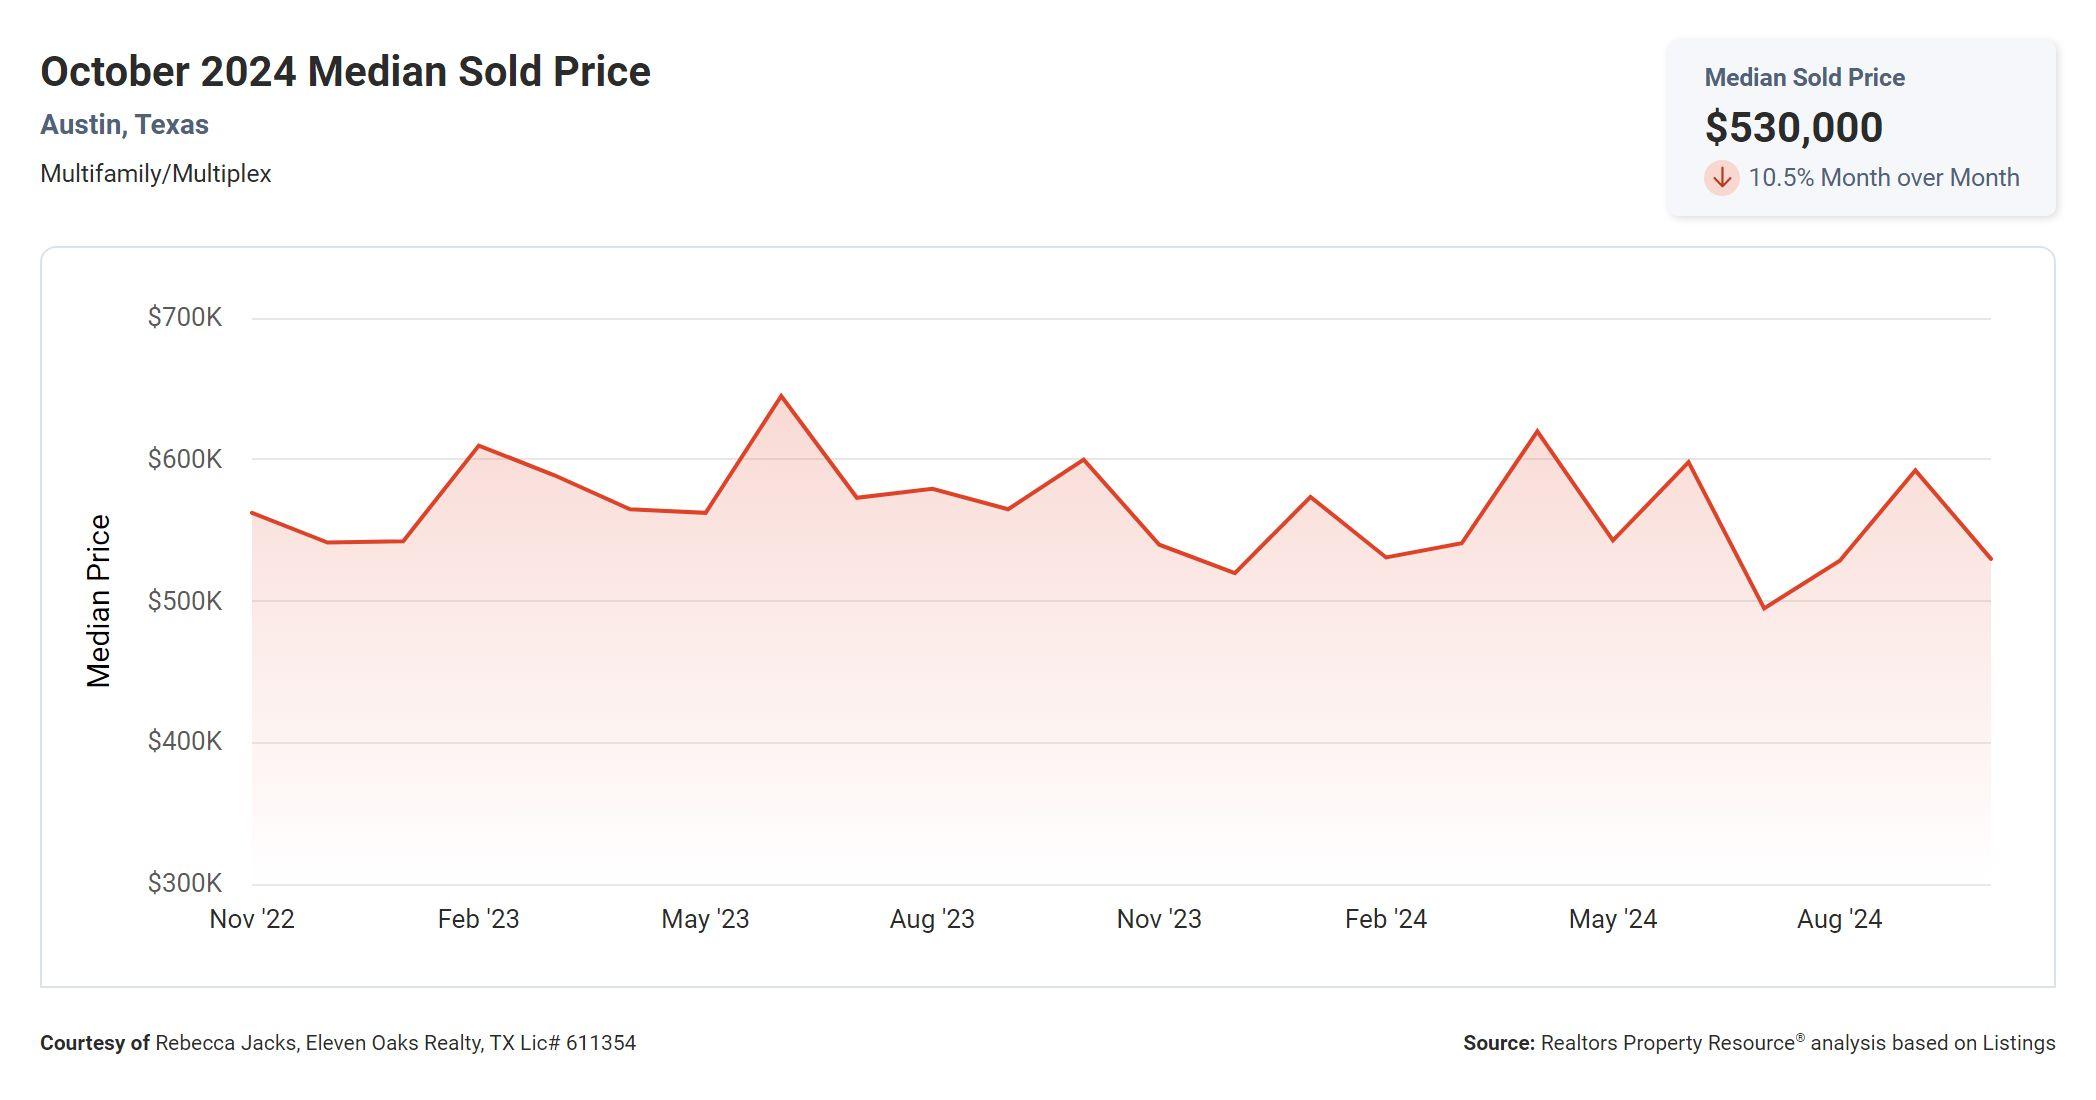Viewport: 2096px width, 1100px height.
Task: Select the May '23 x-axis label
Action: pos(705,919)
